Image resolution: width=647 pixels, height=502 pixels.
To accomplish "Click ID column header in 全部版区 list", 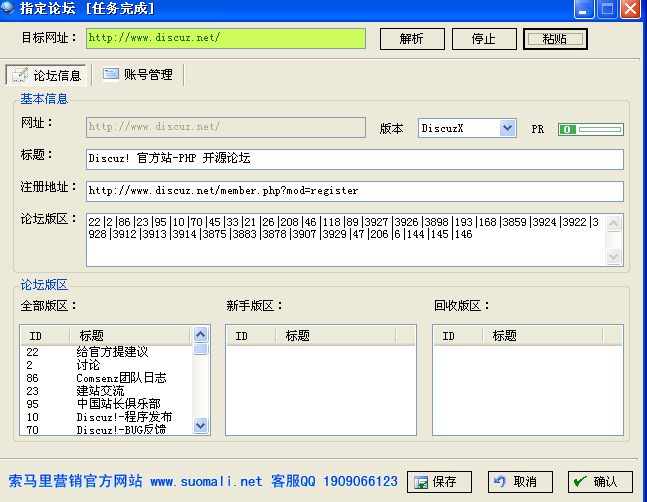I will point(45,336).
